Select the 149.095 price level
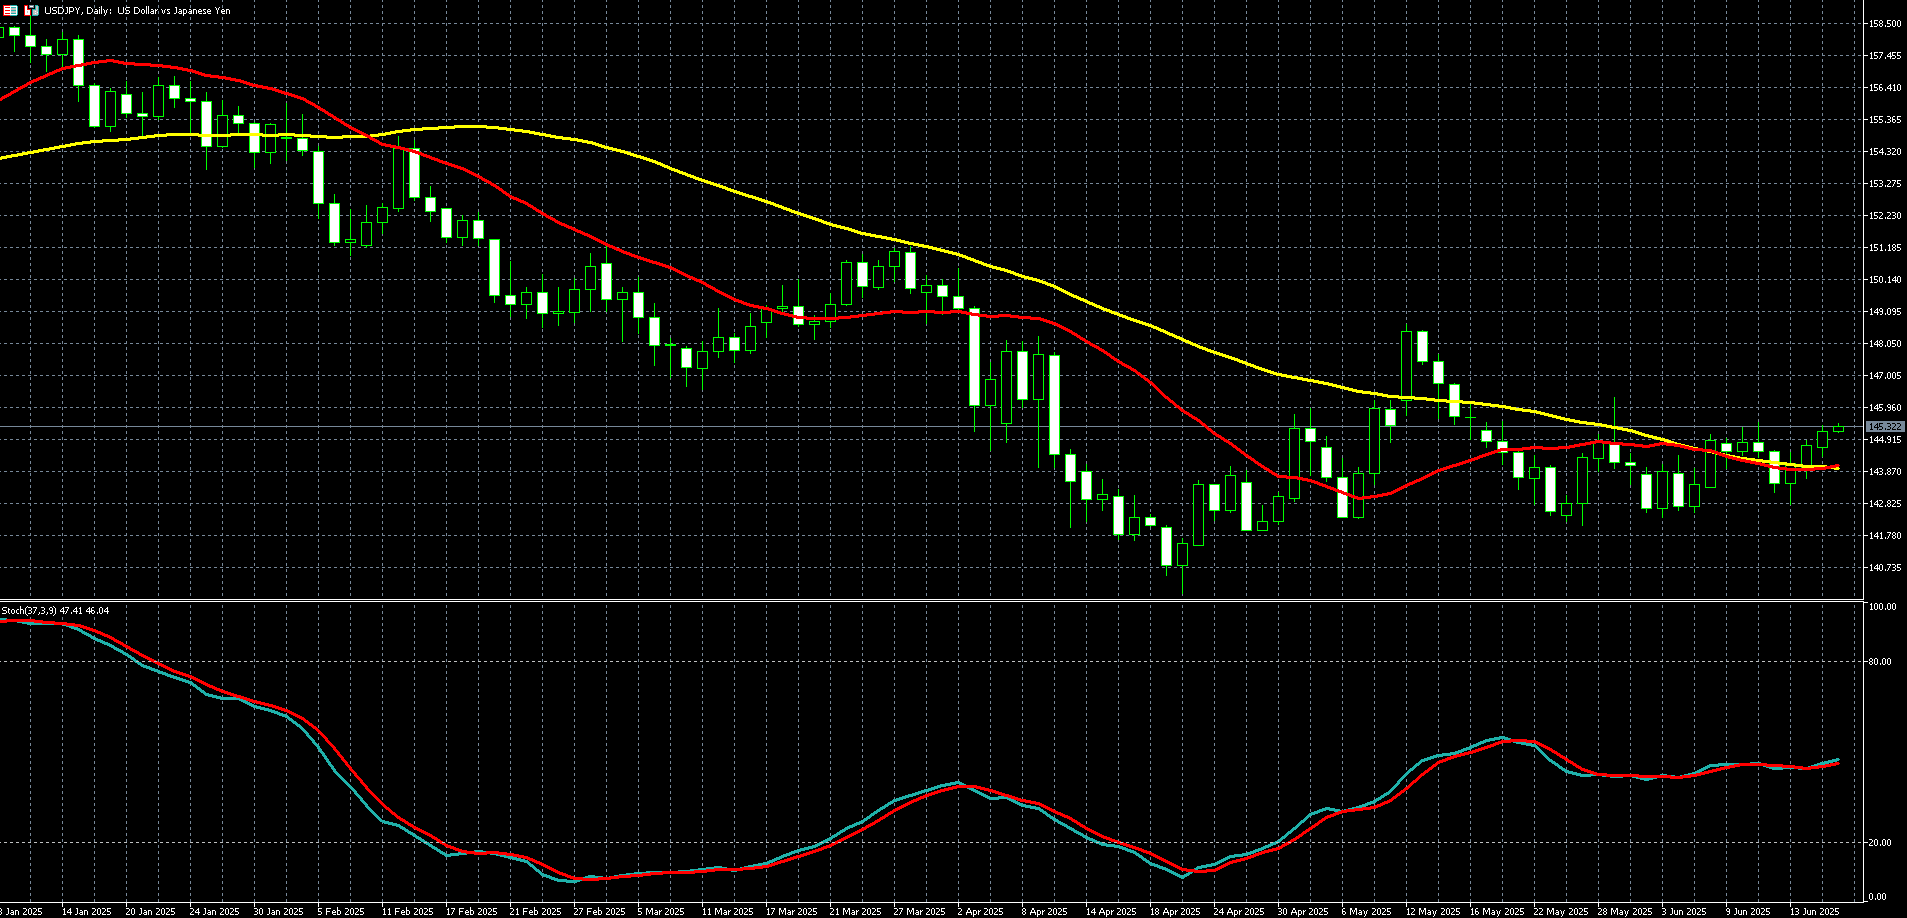Image resolution: width=1907 pixels, height=918 pixels. pos(1885,312)
